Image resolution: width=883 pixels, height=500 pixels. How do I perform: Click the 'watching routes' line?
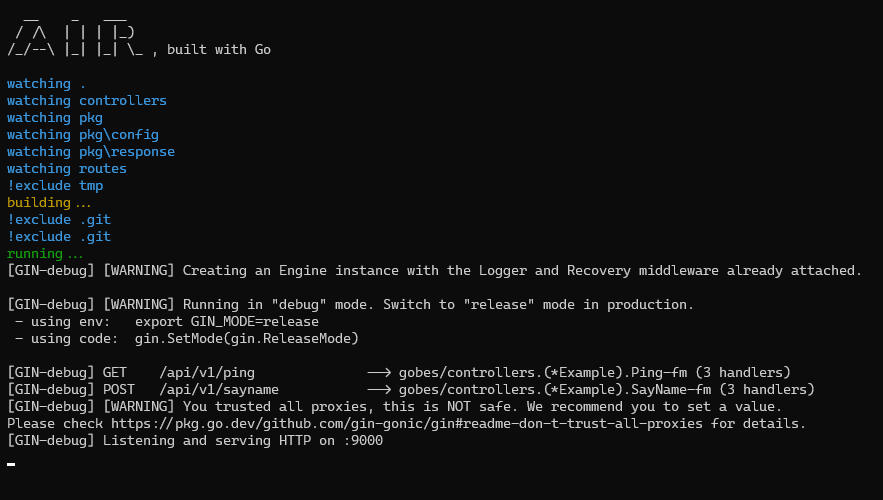(x=66, y=168)
